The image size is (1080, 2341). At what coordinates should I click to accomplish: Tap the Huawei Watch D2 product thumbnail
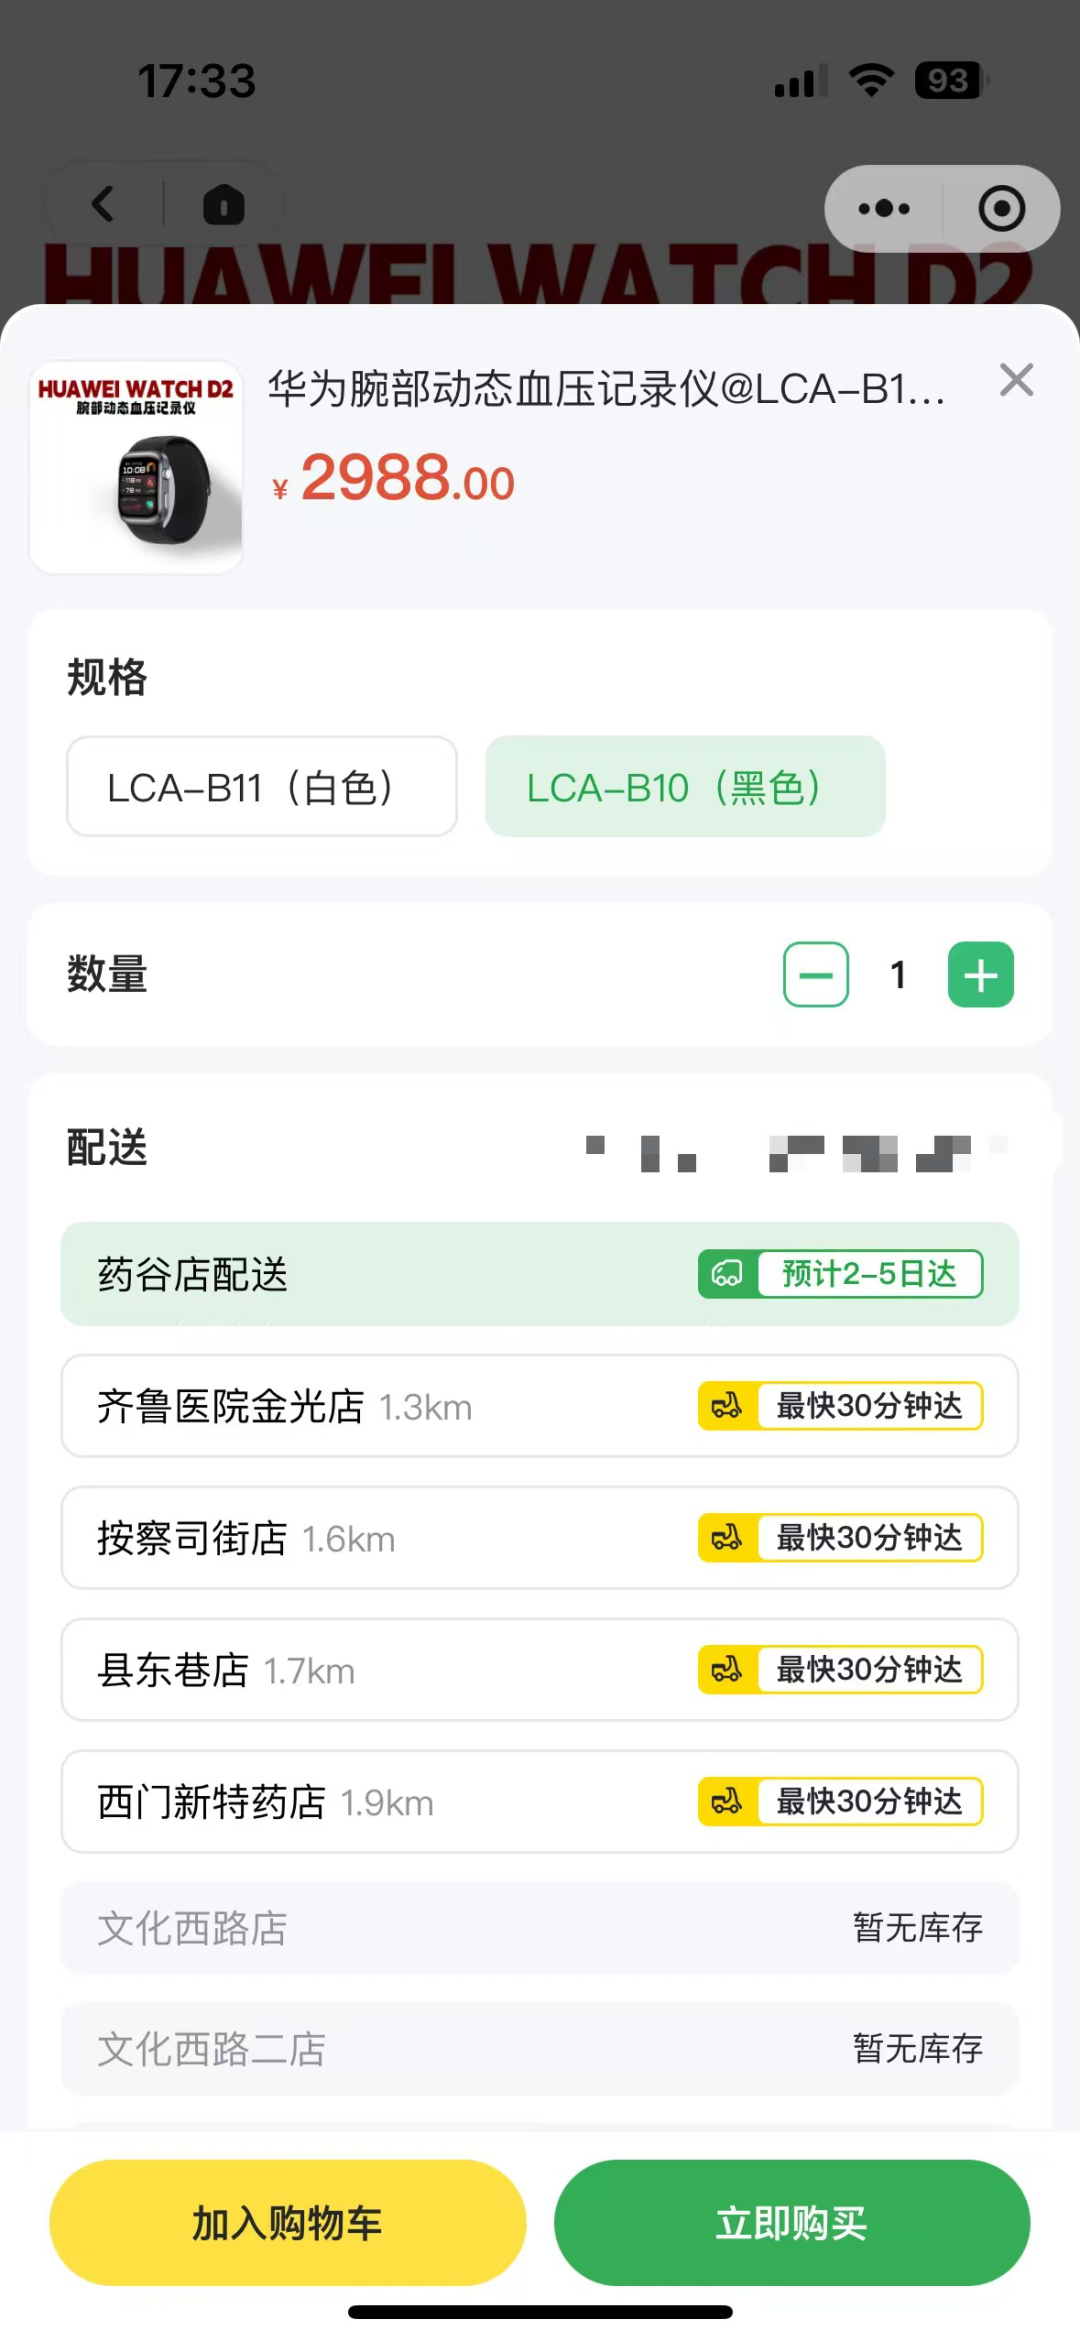coord(137,467)
